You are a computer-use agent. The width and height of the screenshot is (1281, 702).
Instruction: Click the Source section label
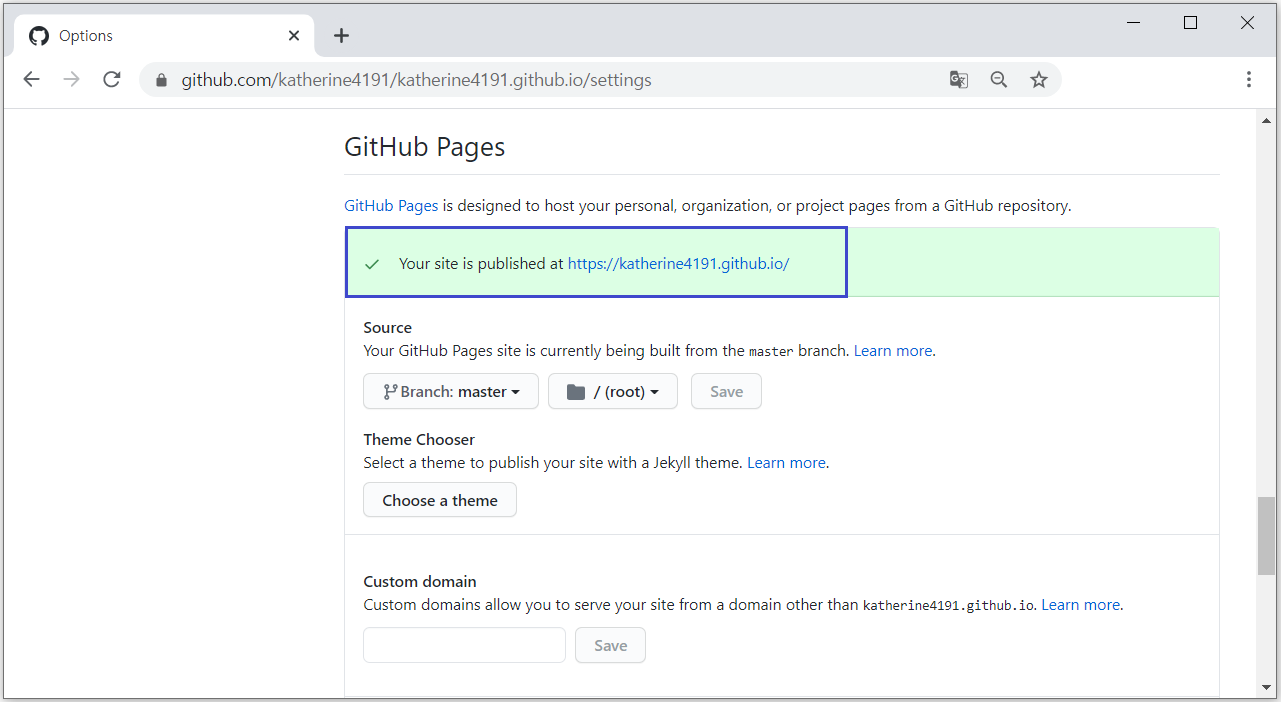click(x=388, y=328)
